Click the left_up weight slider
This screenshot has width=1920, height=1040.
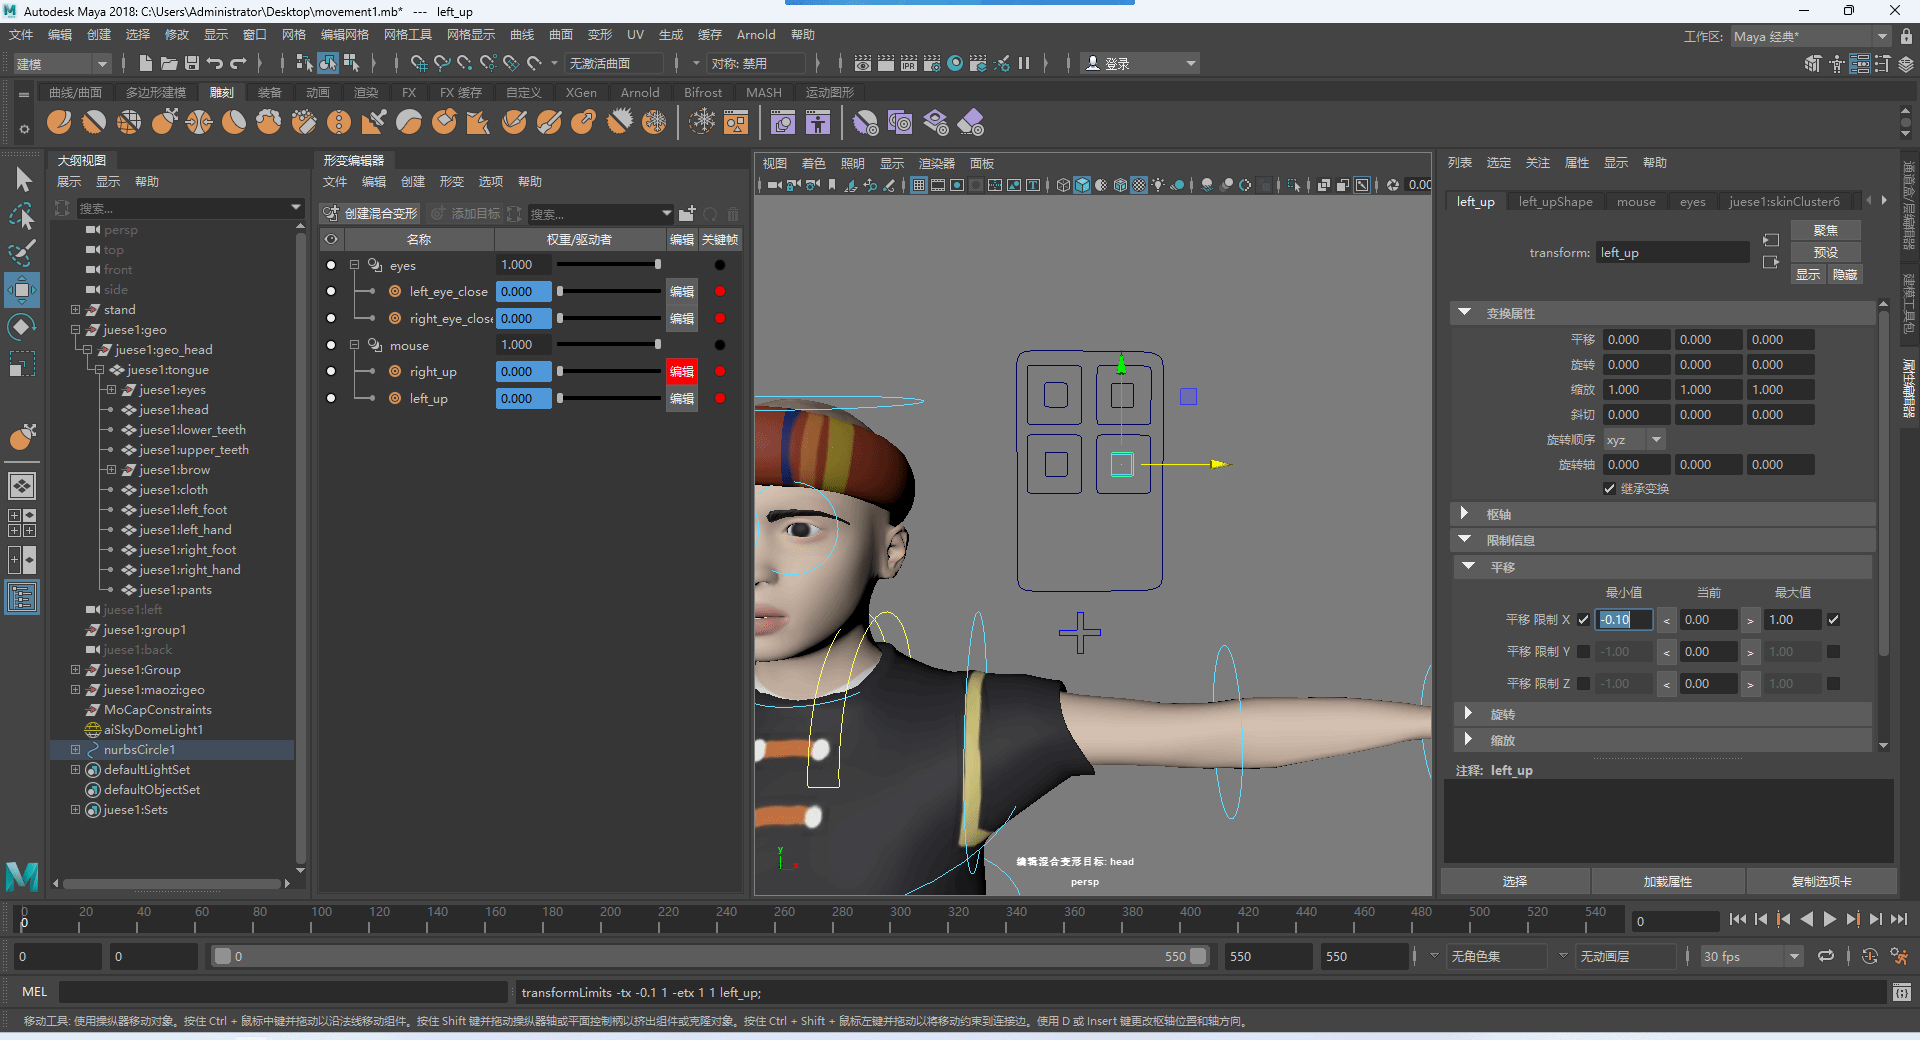[608, 398]
